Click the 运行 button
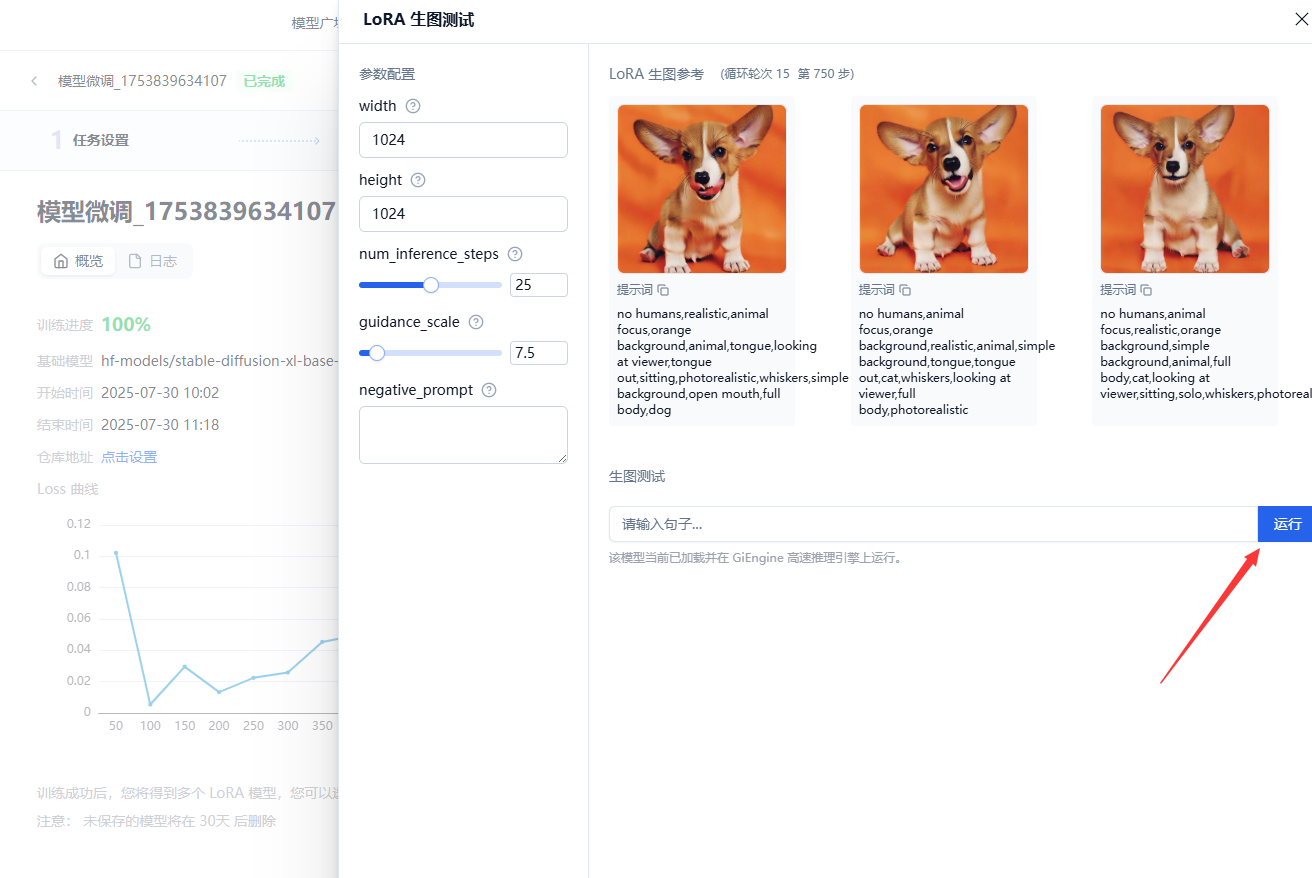Screen dimensions: 1312x878 pyautogui.click(x=1286, y=524)
